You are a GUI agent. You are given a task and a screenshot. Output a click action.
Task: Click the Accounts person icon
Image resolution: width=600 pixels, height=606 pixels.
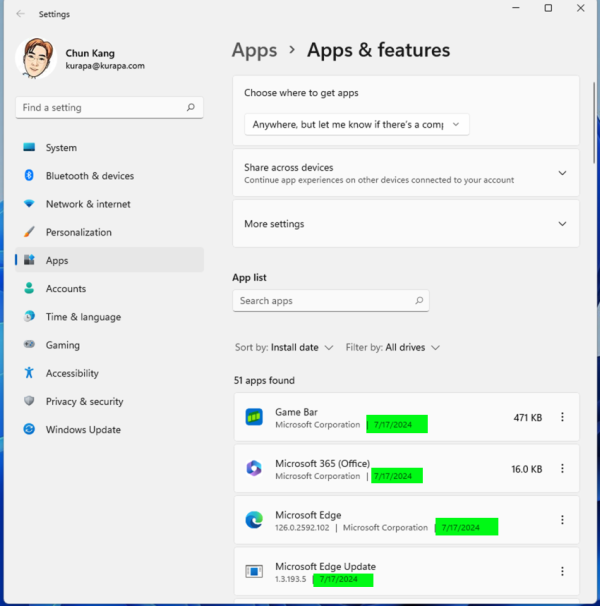click(29, 288)
